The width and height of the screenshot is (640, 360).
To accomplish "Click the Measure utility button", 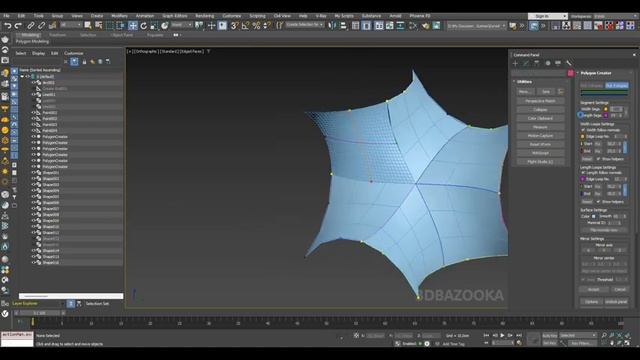I will coord(540,127).
